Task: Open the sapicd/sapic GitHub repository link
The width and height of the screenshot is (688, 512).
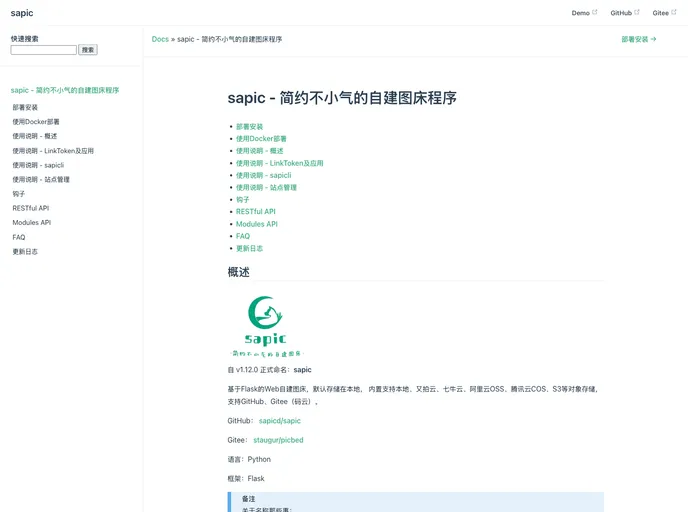Action: coord(280,421)
